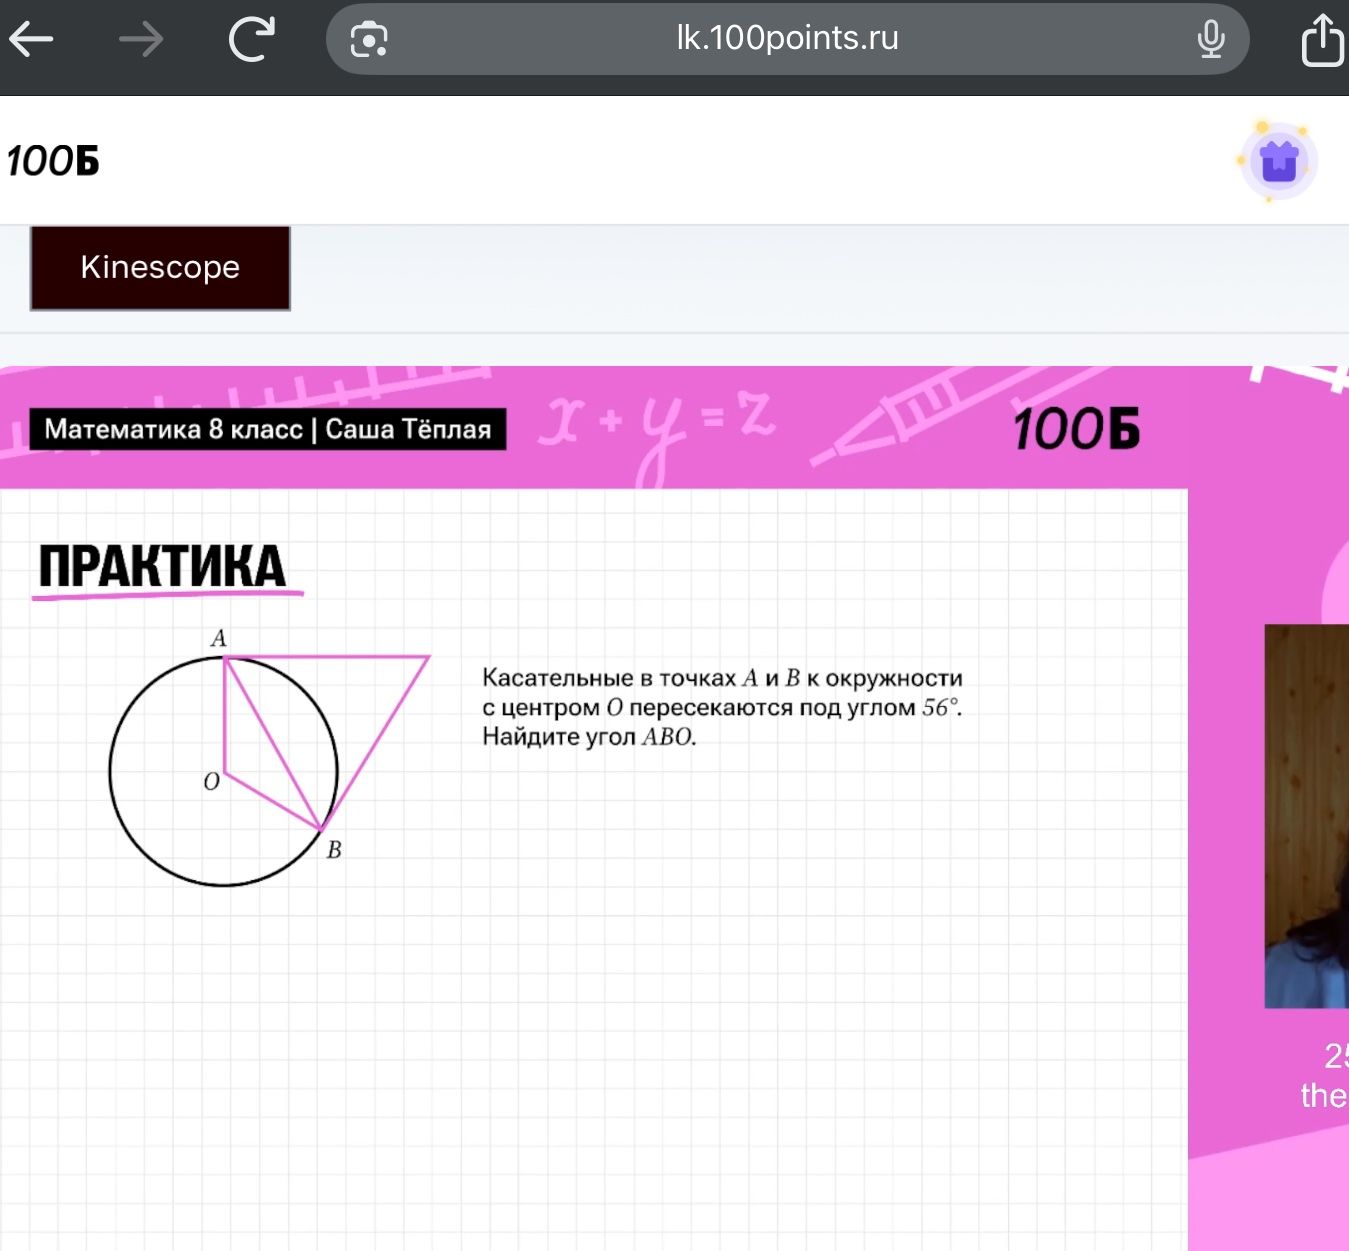Image resolution: width=1349 pixels, height=1251 pixels.
Task: Click the problem text about Касательные
Action: click(722, 707)
